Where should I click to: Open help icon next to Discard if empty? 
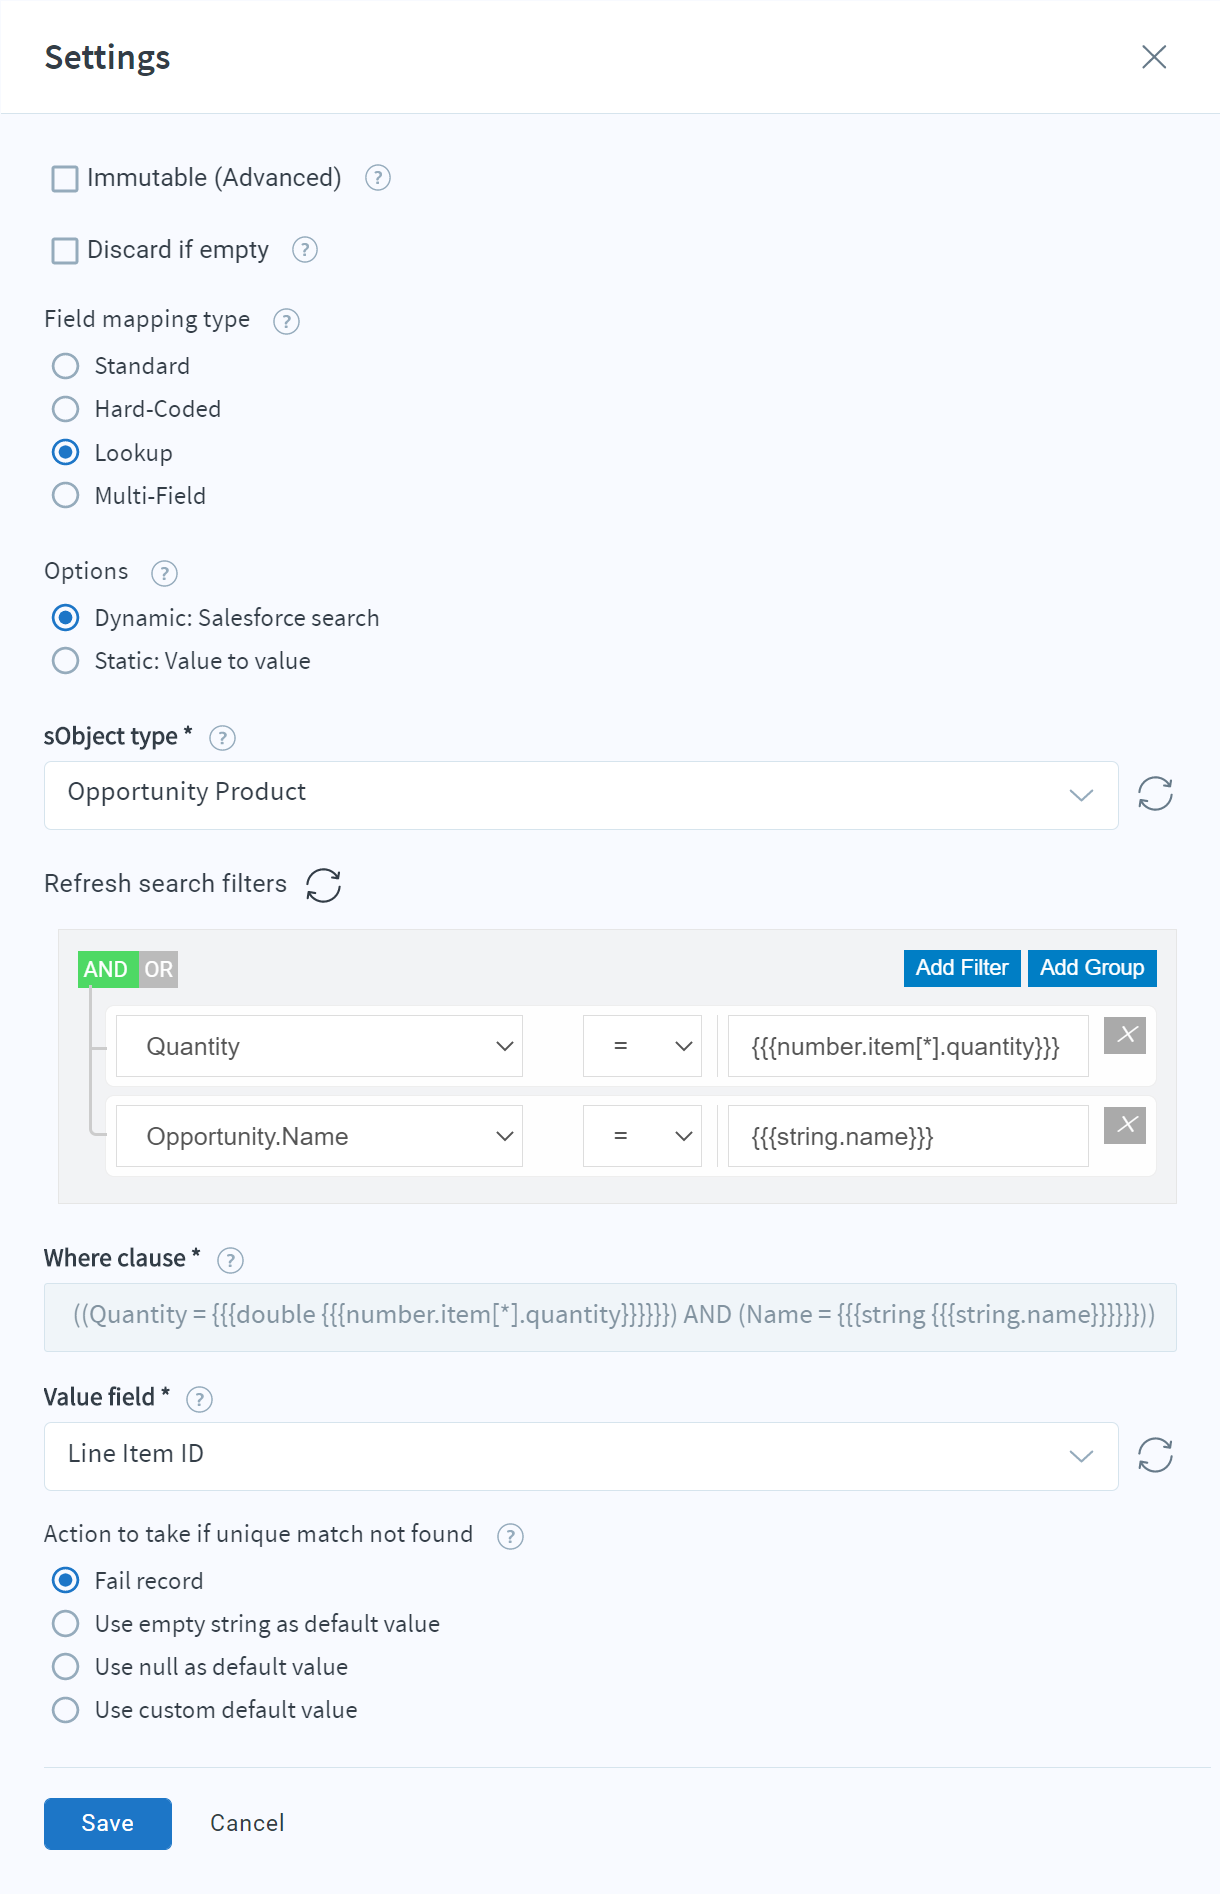[305, 250]
